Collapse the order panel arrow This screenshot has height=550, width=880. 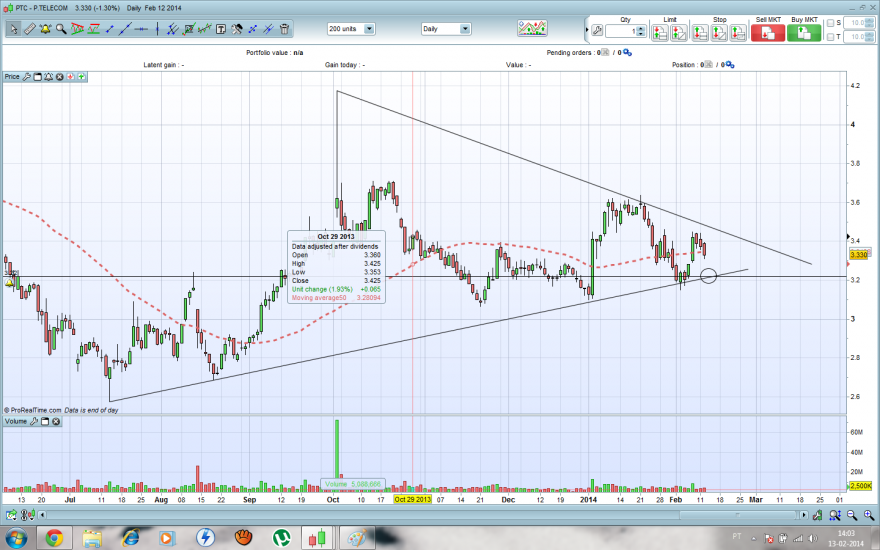[587, 30]
